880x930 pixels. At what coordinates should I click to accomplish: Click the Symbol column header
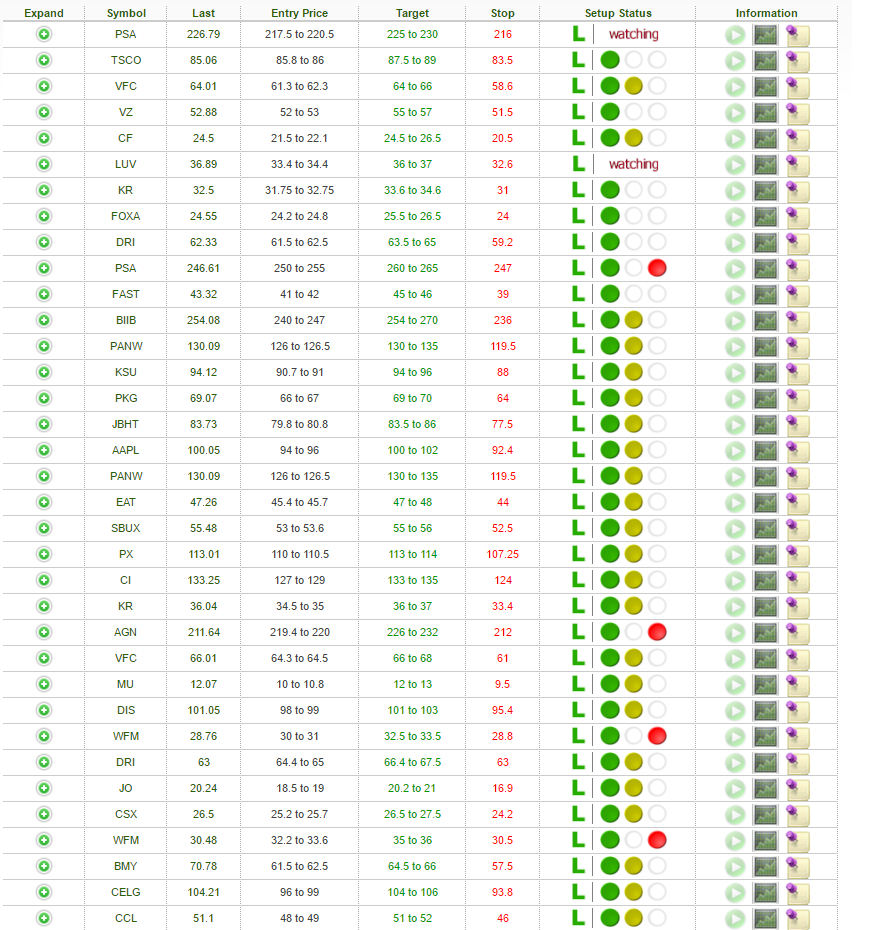pyautogui.click(x=126, y=13)
